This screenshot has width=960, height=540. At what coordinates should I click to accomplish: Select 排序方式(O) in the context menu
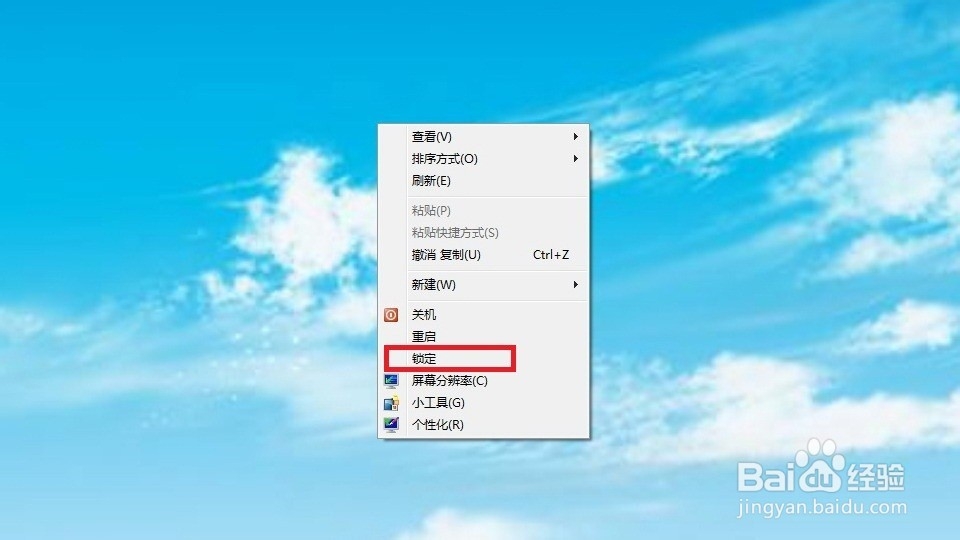(484, 159)
